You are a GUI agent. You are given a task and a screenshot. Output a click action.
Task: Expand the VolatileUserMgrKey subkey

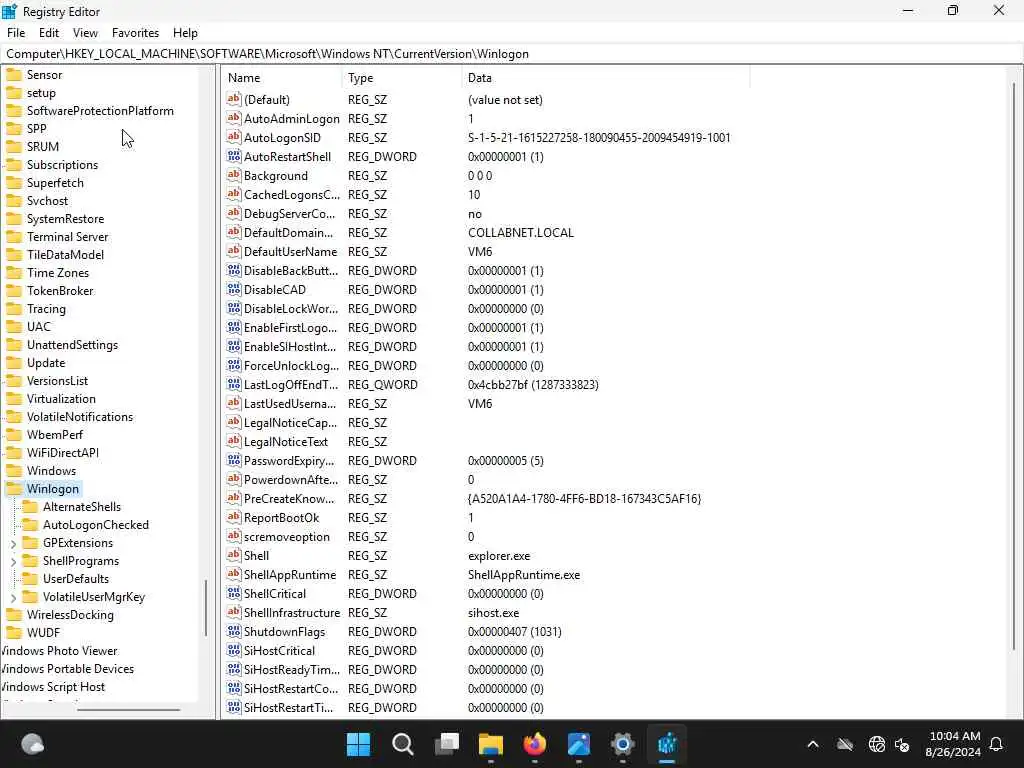(13, 598)
